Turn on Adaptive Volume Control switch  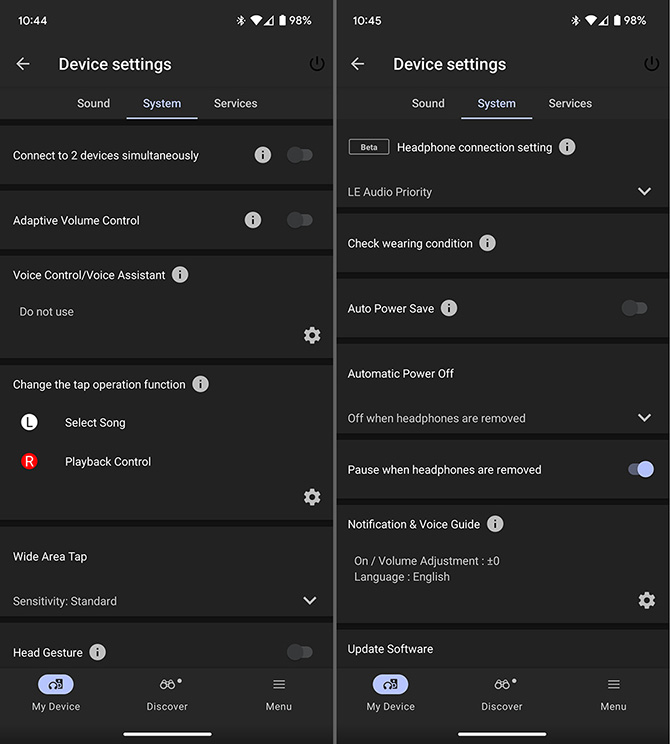300,220
